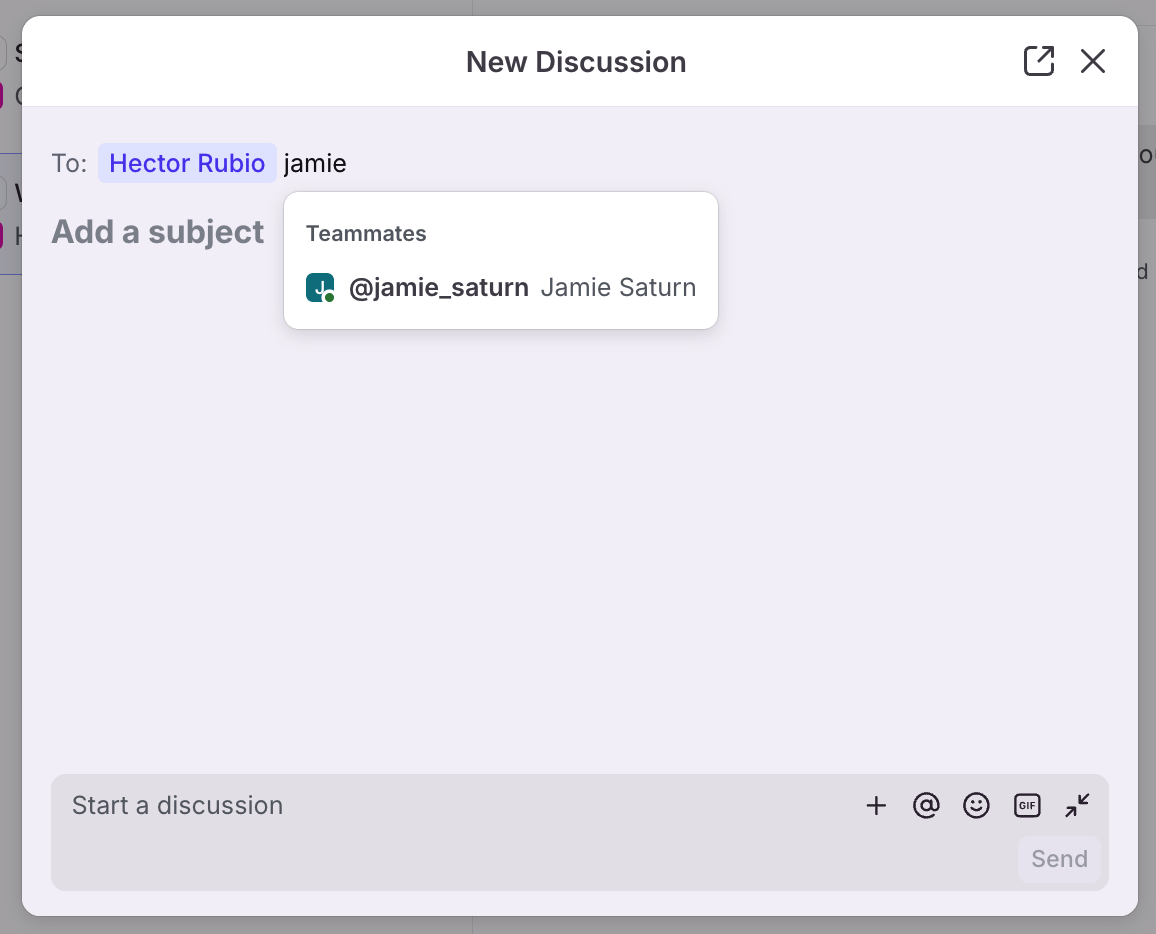Viewport: 1156px width, 934px height.
Task: Click the green online status dot
Action: [330, 297]
